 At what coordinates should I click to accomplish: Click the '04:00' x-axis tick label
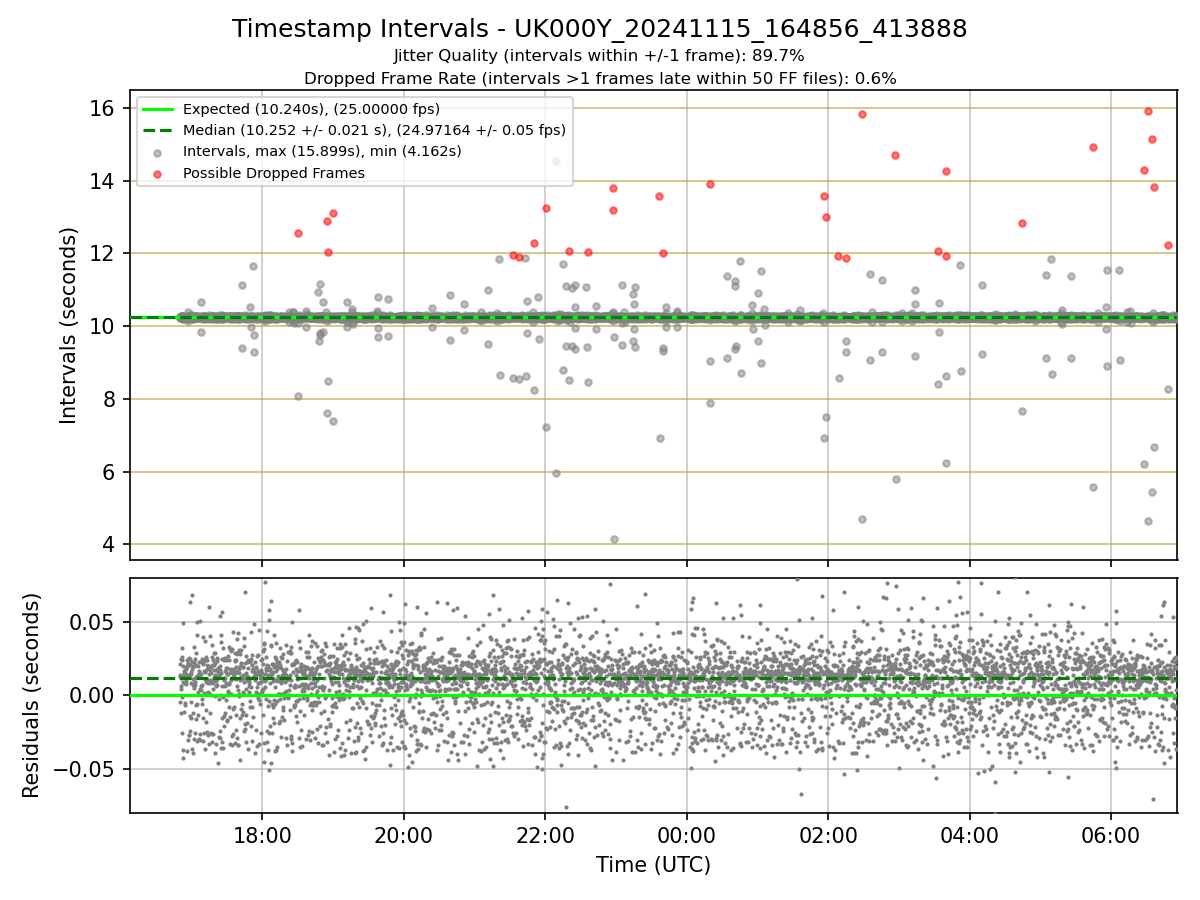[x=969, y=835]
